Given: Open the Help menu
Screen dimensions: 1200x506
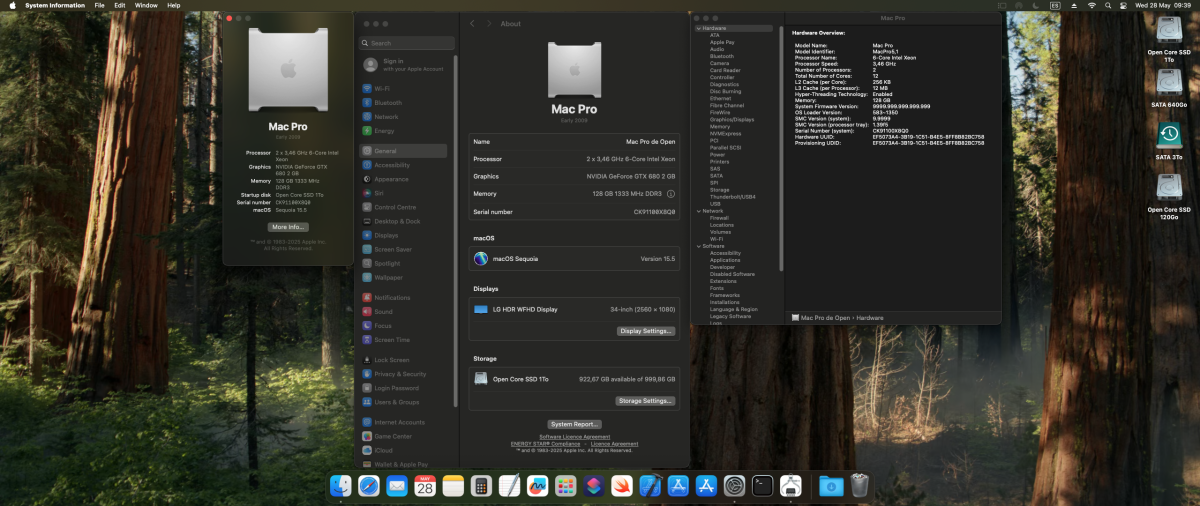Looking at the screenshot, I should (174, 5).
